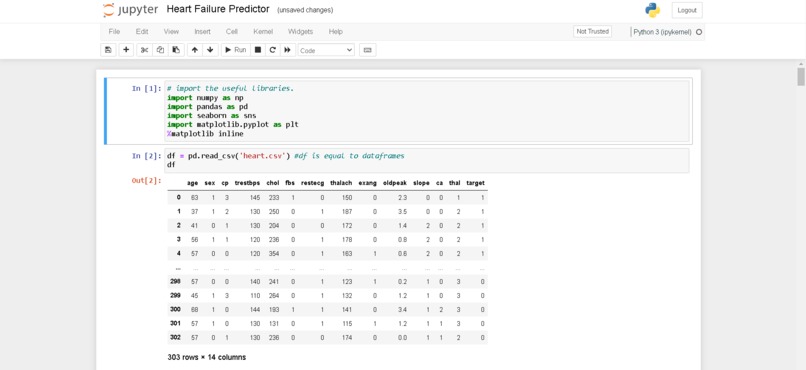The image size is (806, 370).
Task: Click the 'thalach' column header
Action: click(x=341, y=183)
